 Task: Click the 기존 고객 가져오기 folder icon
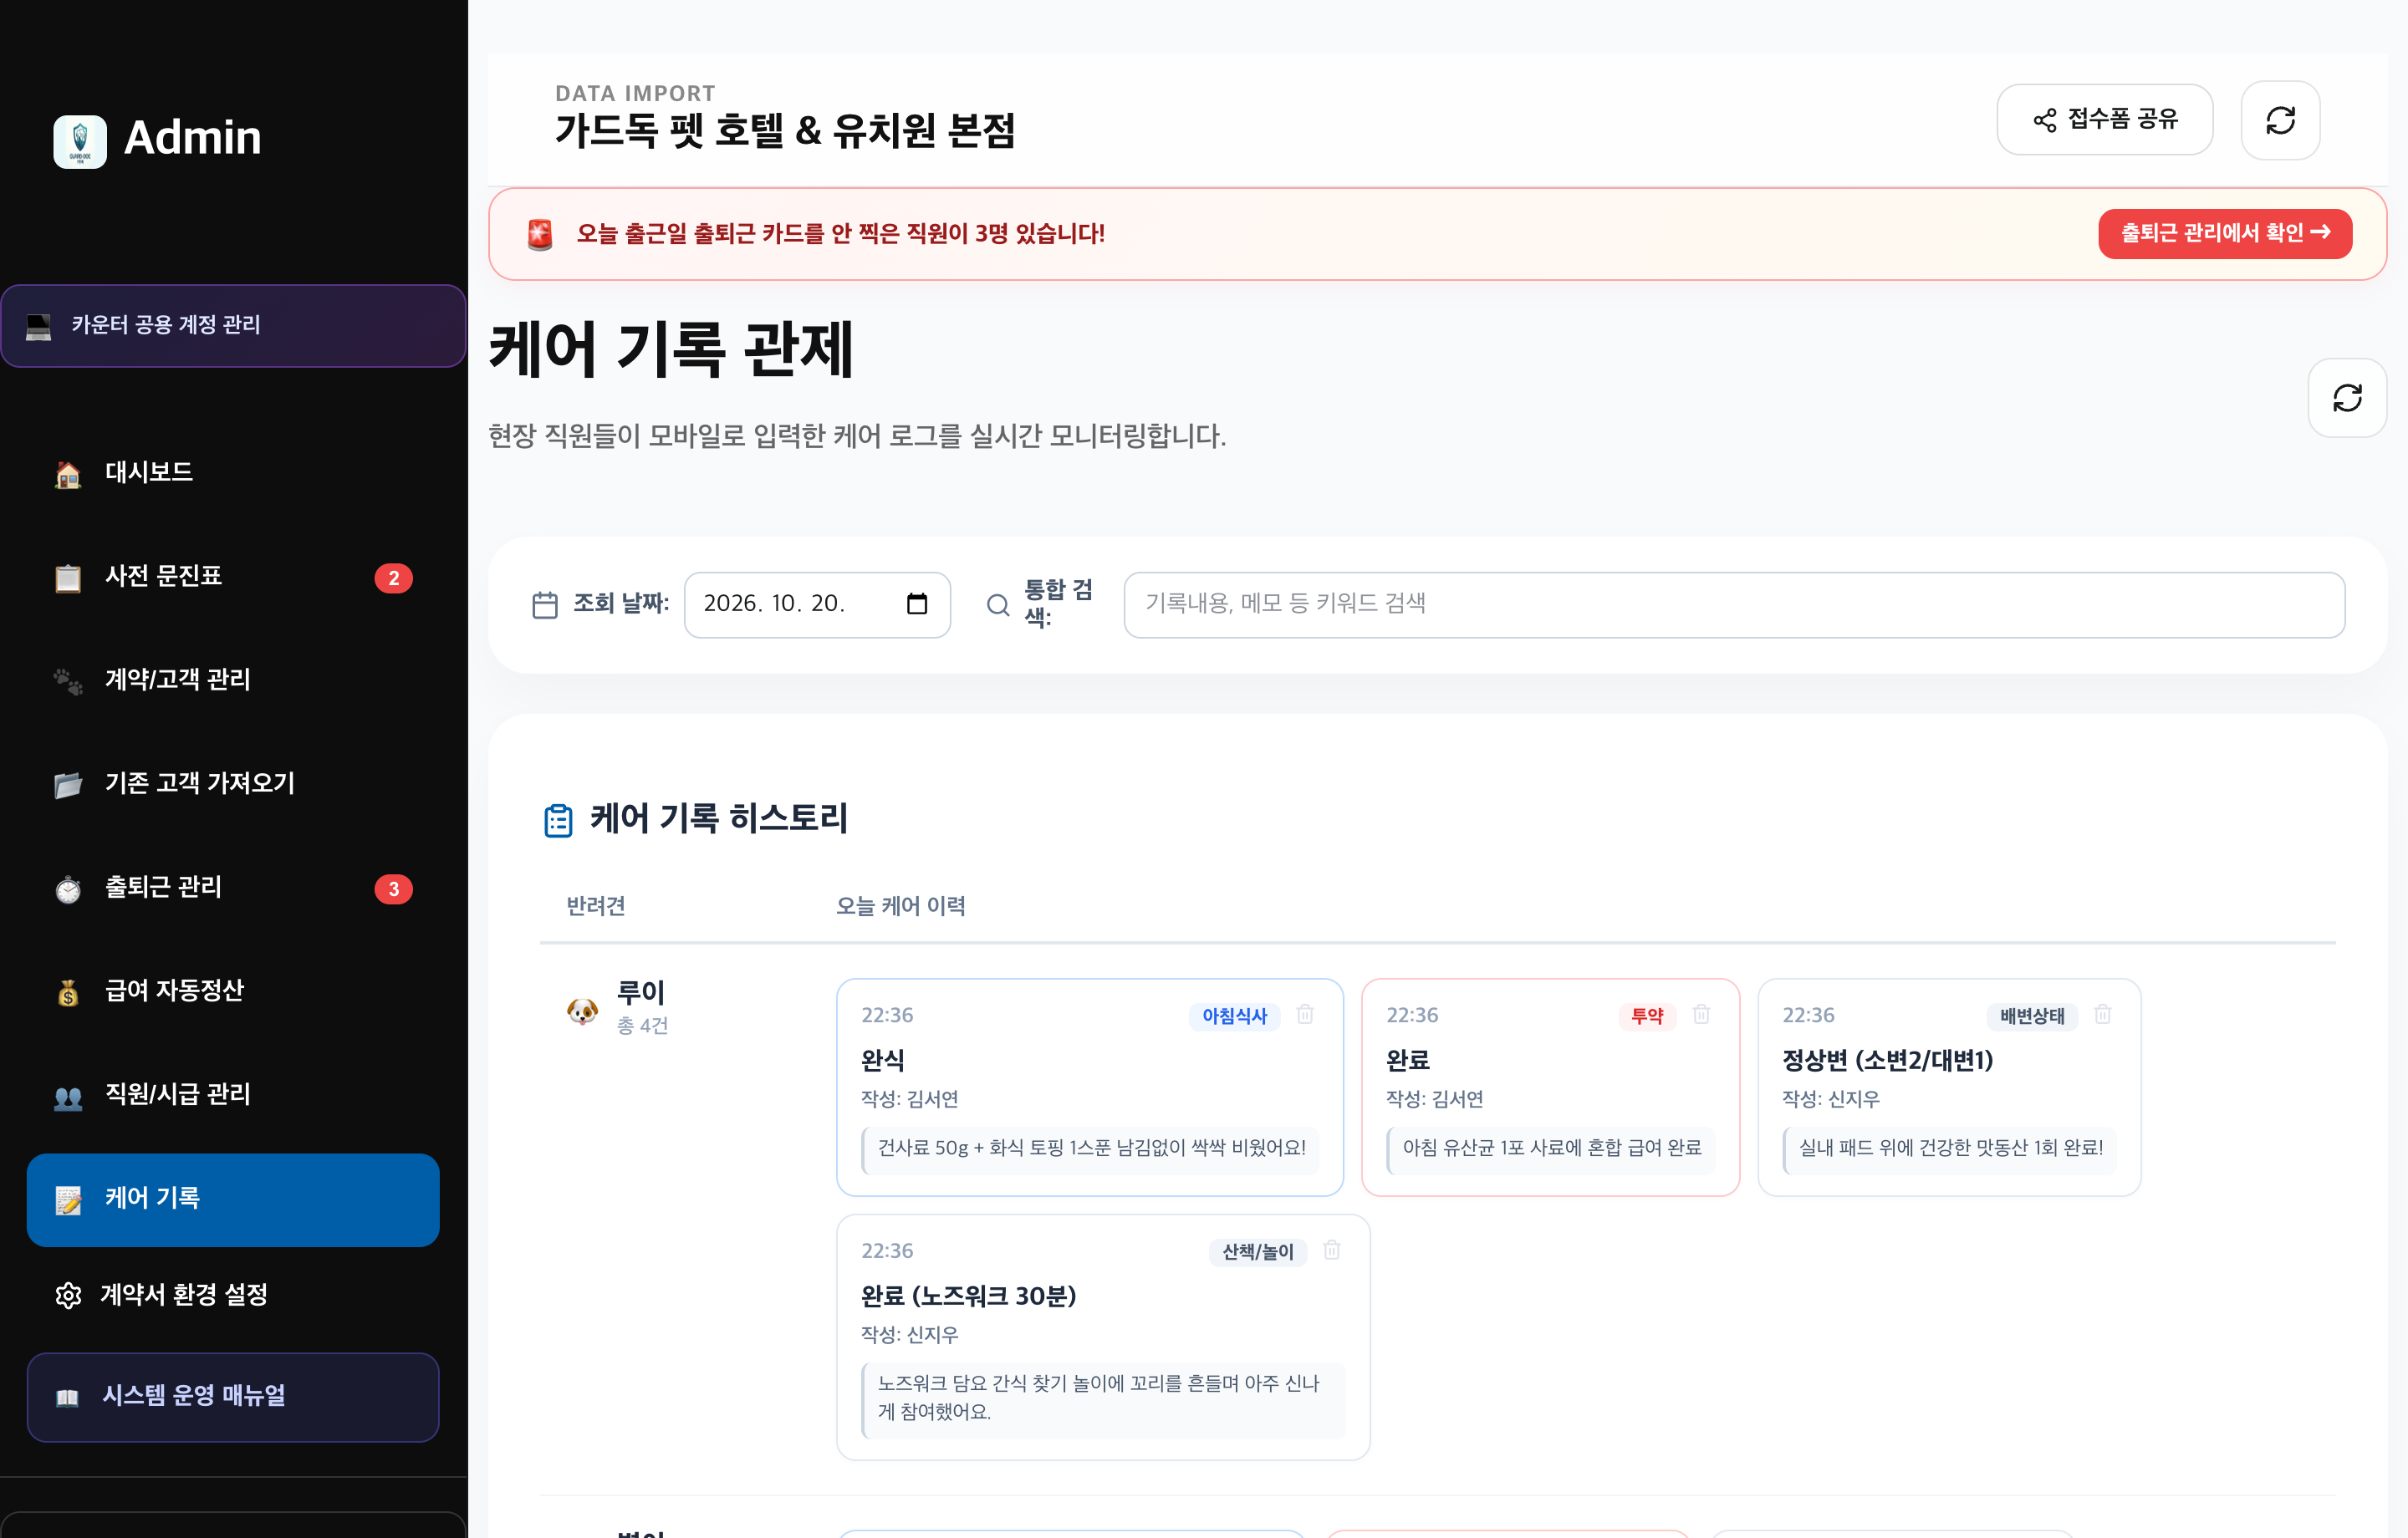(68, 785)
